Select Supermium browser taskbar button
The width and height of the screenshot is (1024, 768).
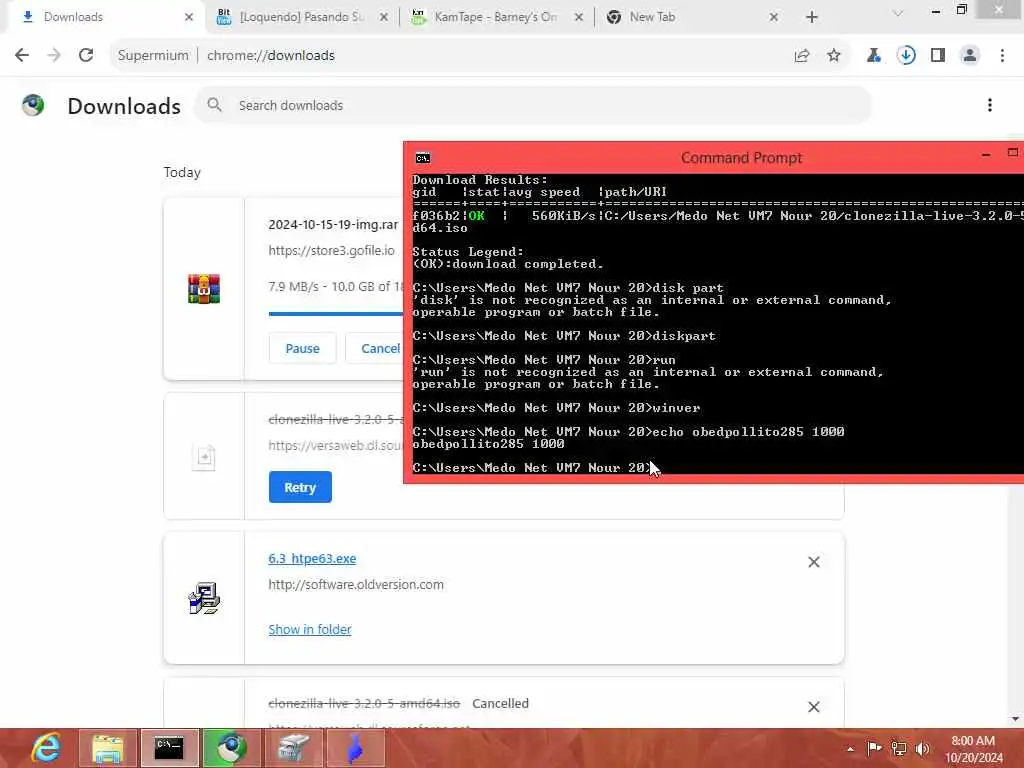(x=231, y=748)
